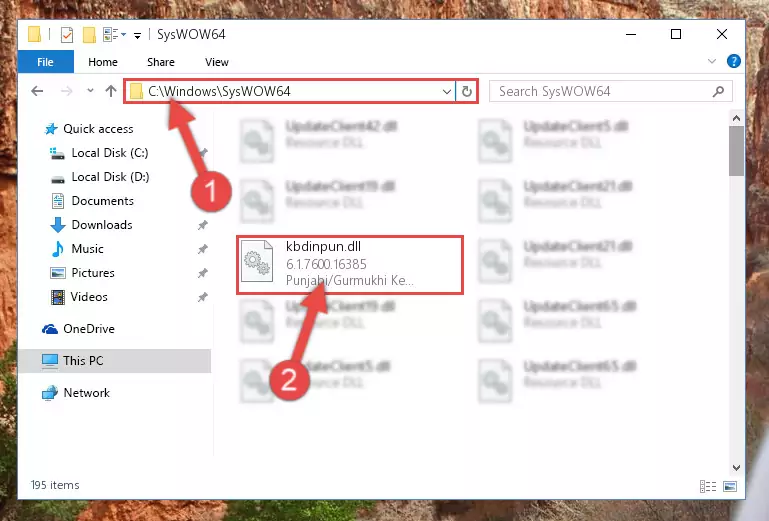Maximize the SysWOW64 window
The width and height of the screenshot is (769, 521).
point(676,34)
